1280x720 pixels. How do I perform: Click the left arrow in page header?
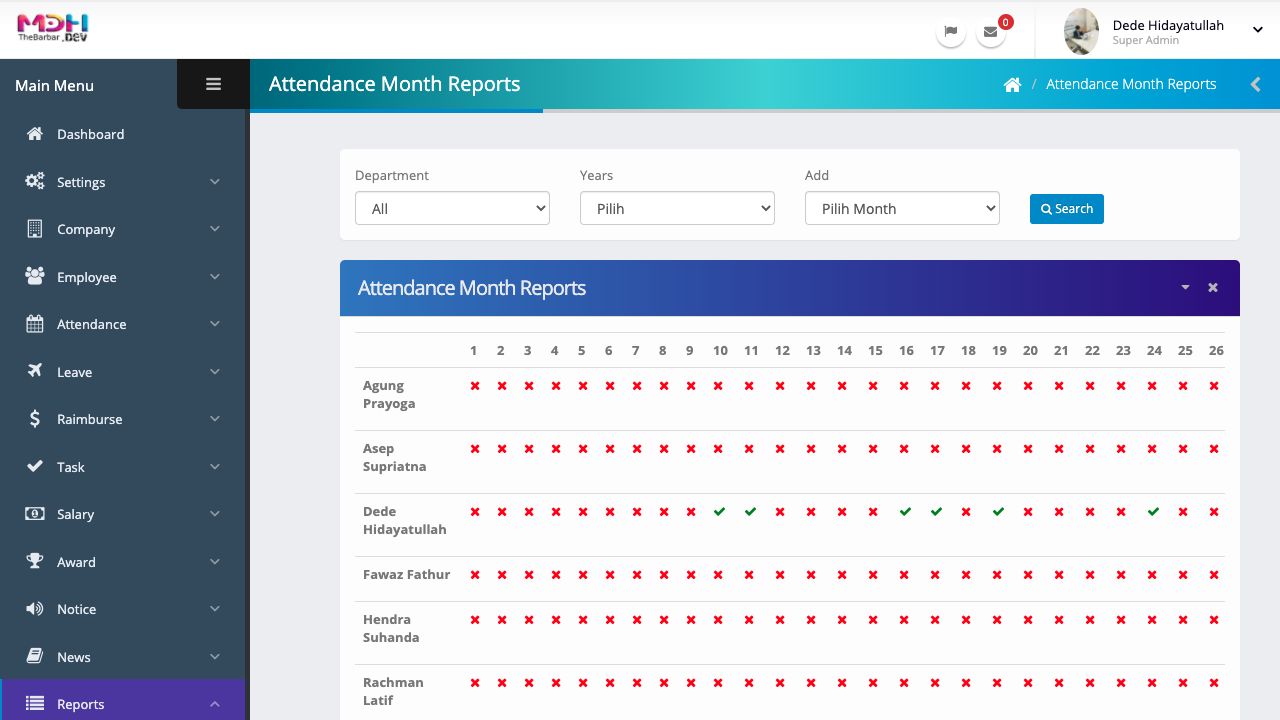coord(1255,85)
